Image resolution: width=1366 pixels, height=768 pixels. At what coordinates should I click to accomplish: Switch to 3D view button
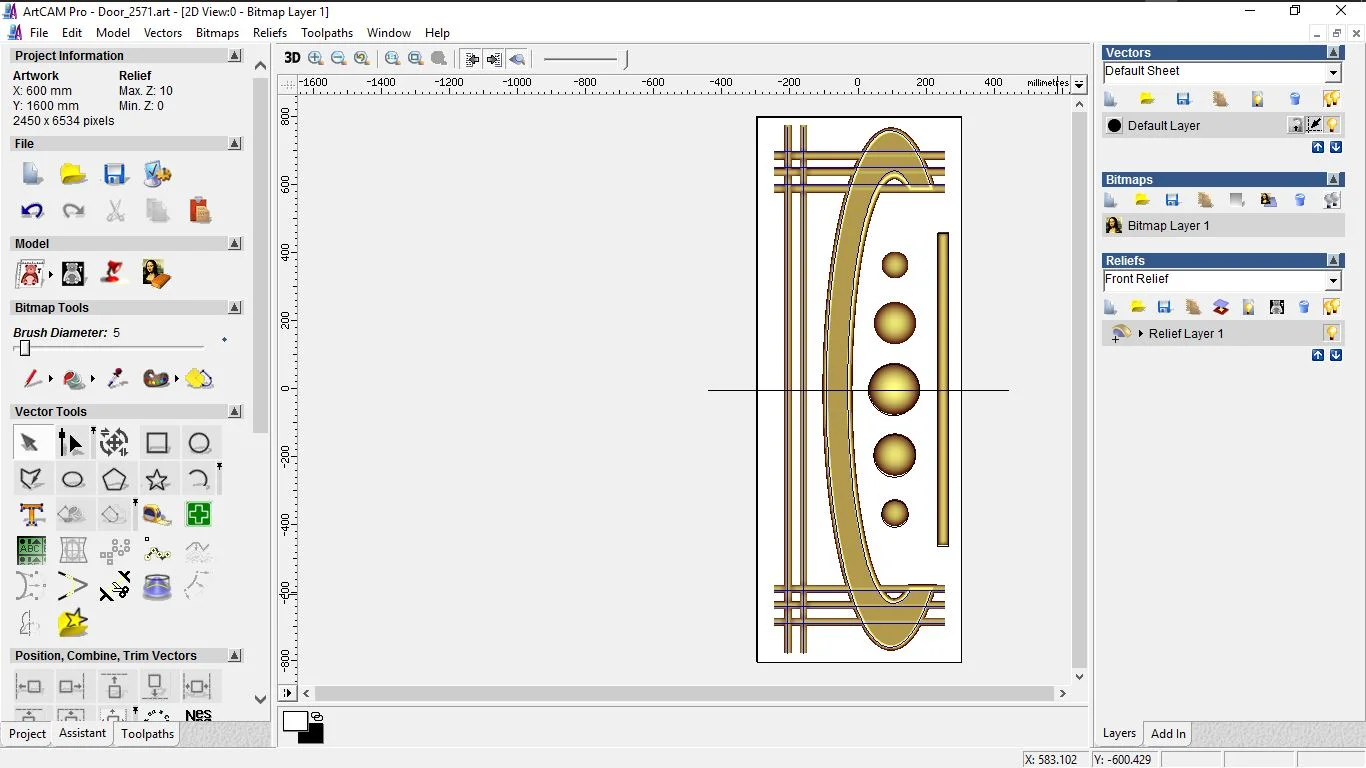click(292, 58)
